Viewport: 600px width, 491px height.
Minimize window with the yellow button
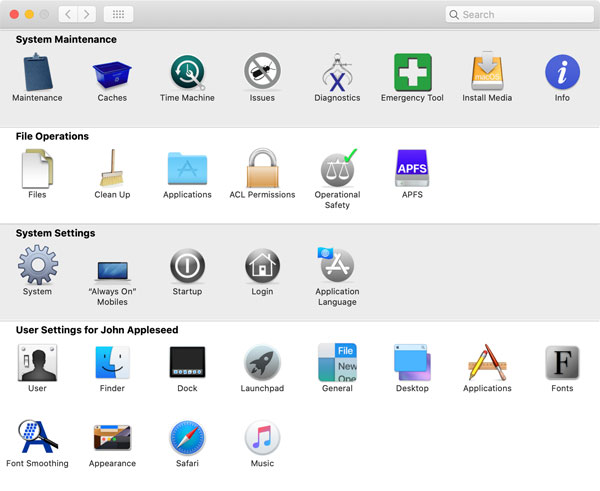(29, 15)
